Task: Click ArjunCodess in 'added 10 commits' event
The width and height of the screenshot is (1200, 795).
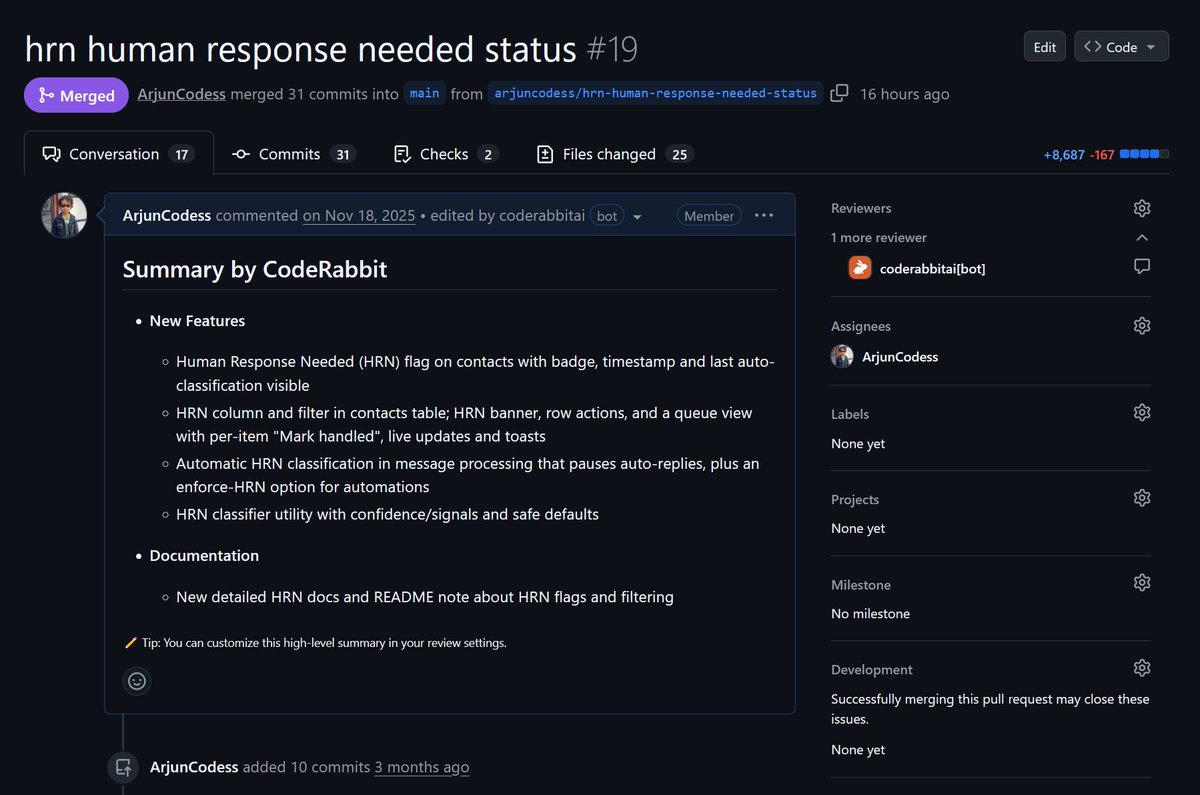Action: coord(194,767)
